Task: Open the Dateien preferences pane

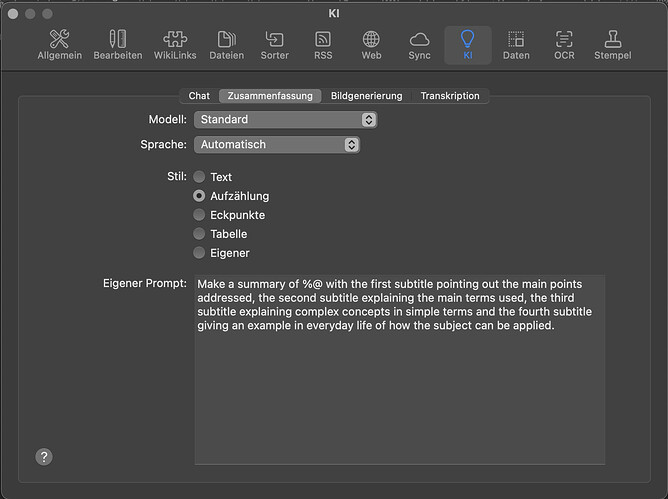Action: [x=226, y=45]
